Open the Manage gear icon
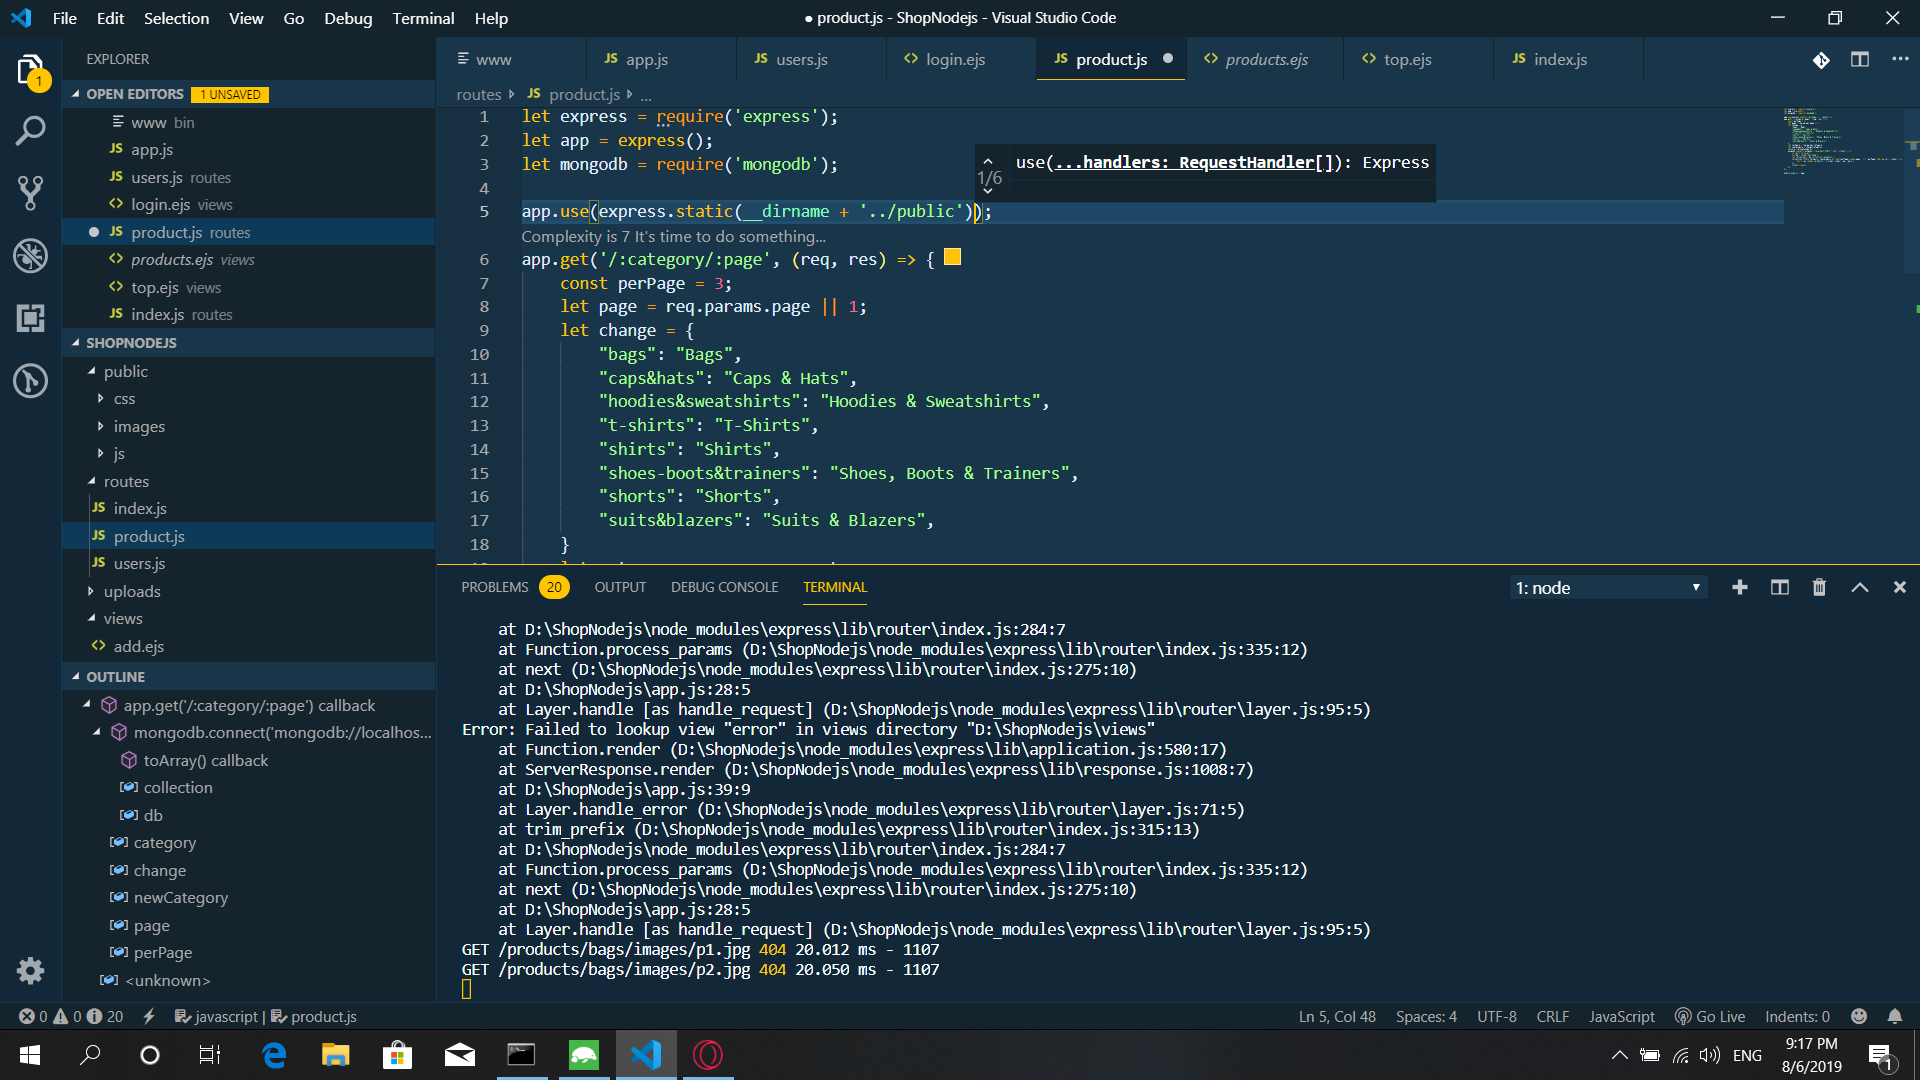Screen dimensions: 1920x1080 pos(30,970)
